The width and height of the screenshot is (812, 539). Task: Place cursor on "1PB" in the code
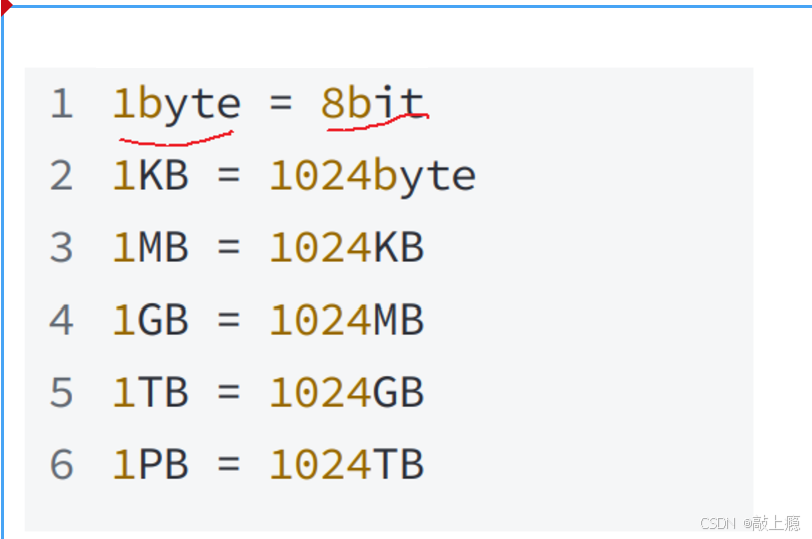point(150,465)
